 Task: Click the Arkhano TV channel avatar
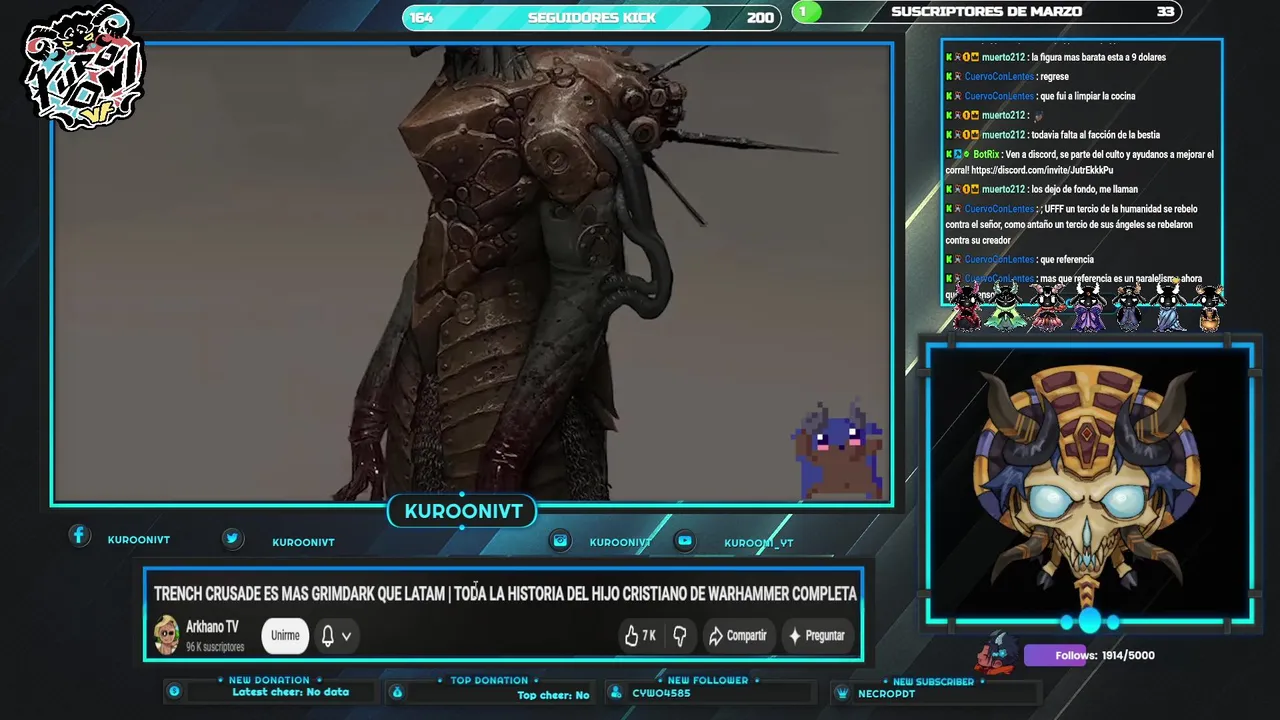tap(166, 635)
